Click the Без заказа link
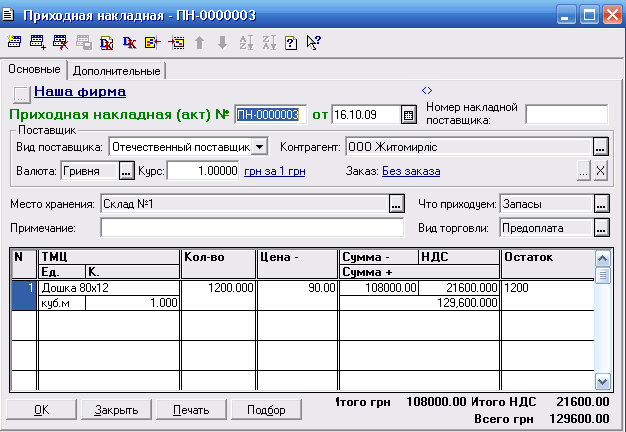 tap(410, 171)
